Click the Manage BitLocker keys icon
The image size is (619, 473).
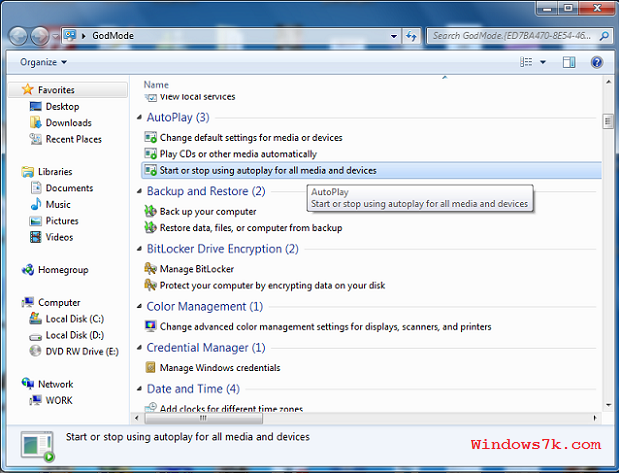pos(150,268)
